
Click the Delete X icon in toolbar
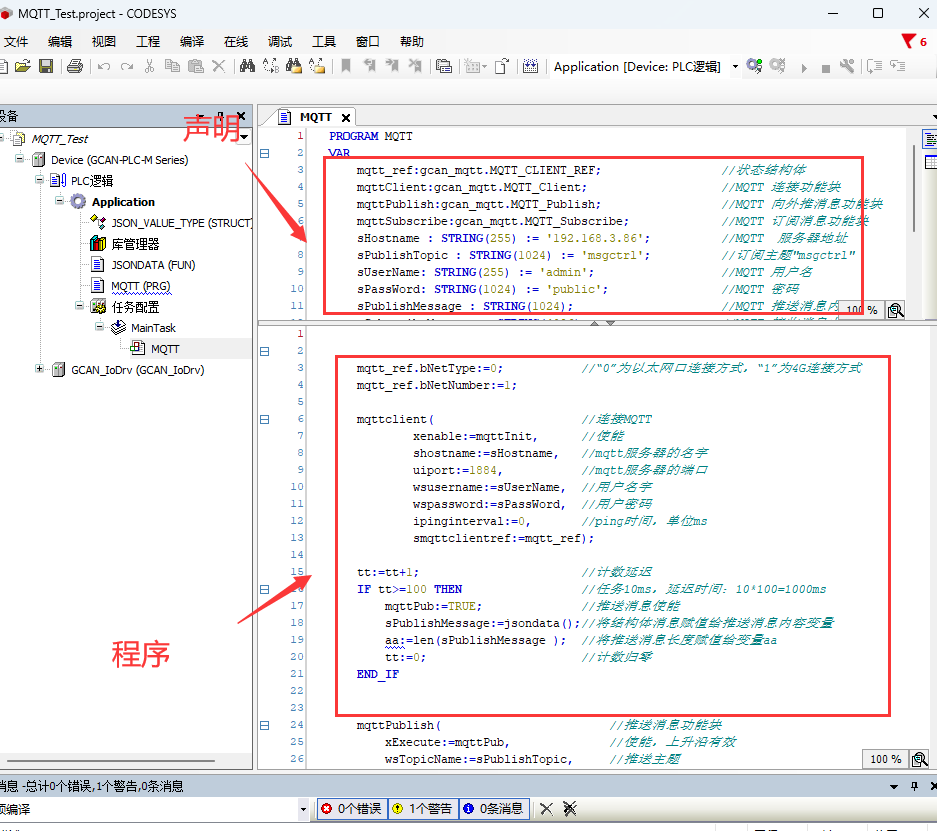coord(218,67)
